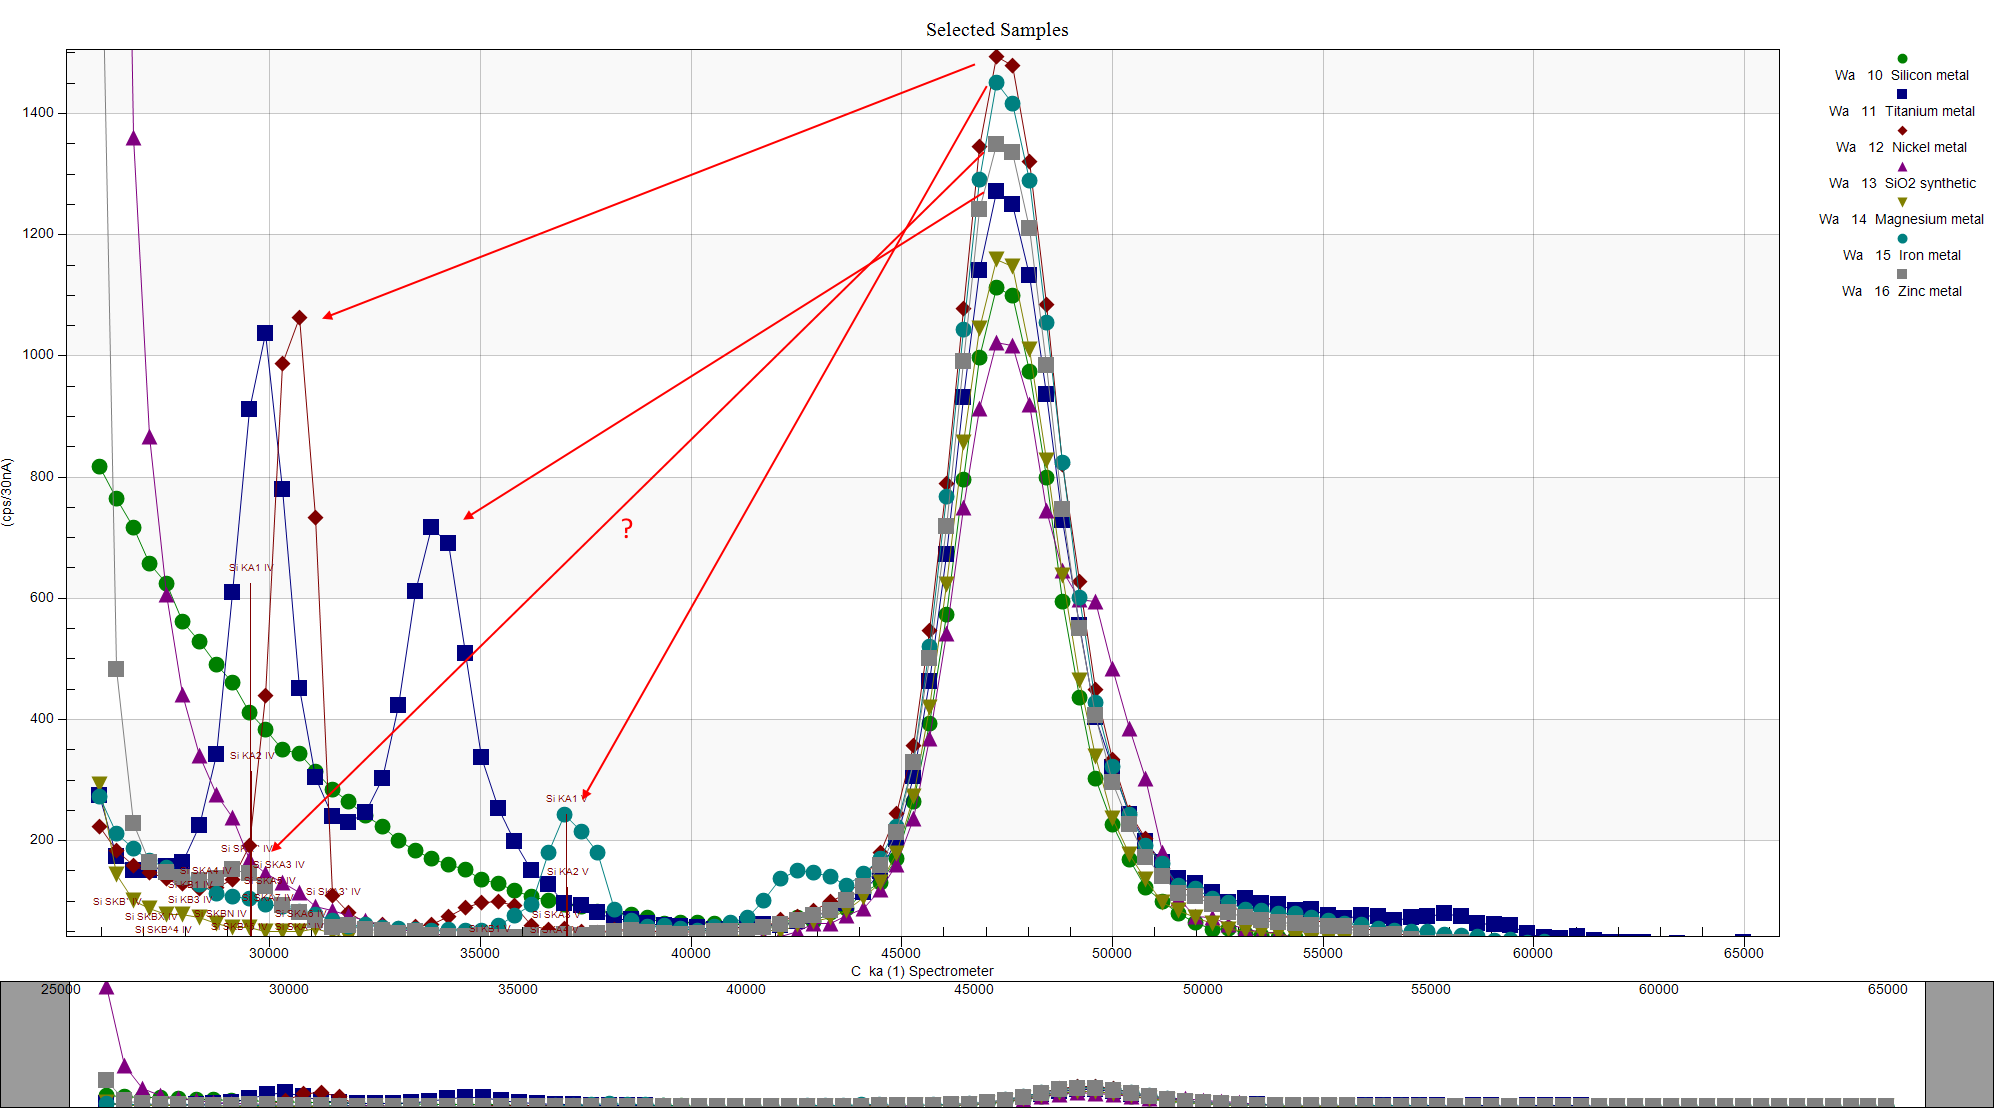Click left gray handle of range navigator
The height and width of the screenshot is (1108, 1994).
pos(35,1044)
